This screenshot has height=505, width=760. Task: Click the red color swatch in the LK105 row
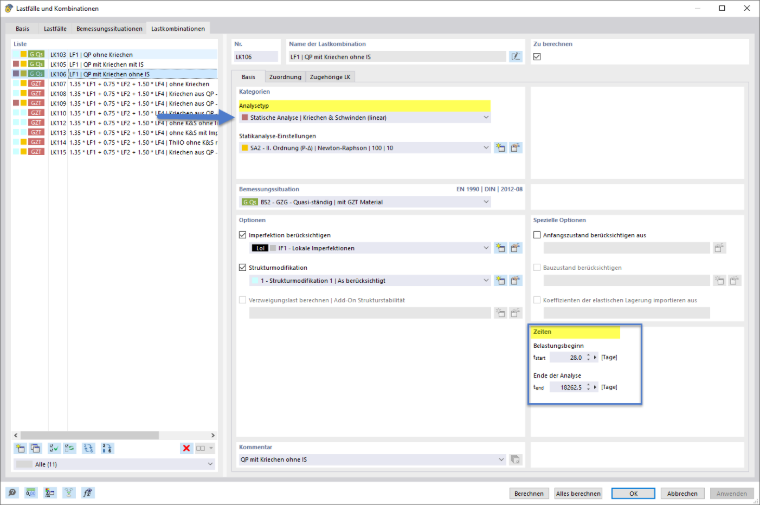(x=16, y=64)
